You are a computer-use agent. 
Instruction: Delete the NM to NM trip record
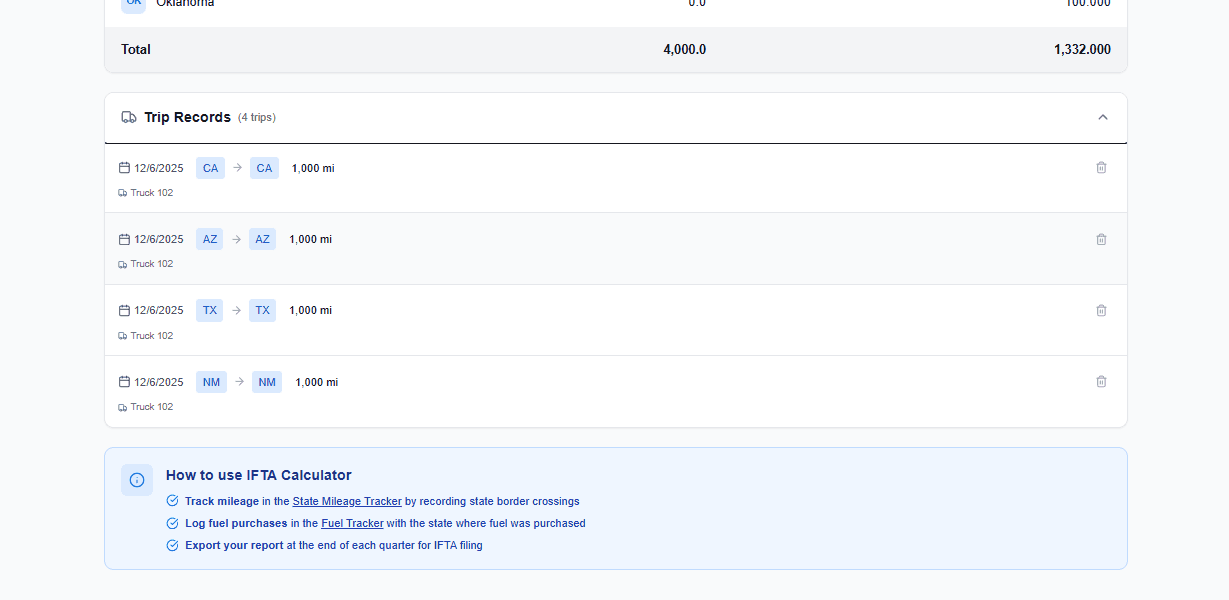1101,381
